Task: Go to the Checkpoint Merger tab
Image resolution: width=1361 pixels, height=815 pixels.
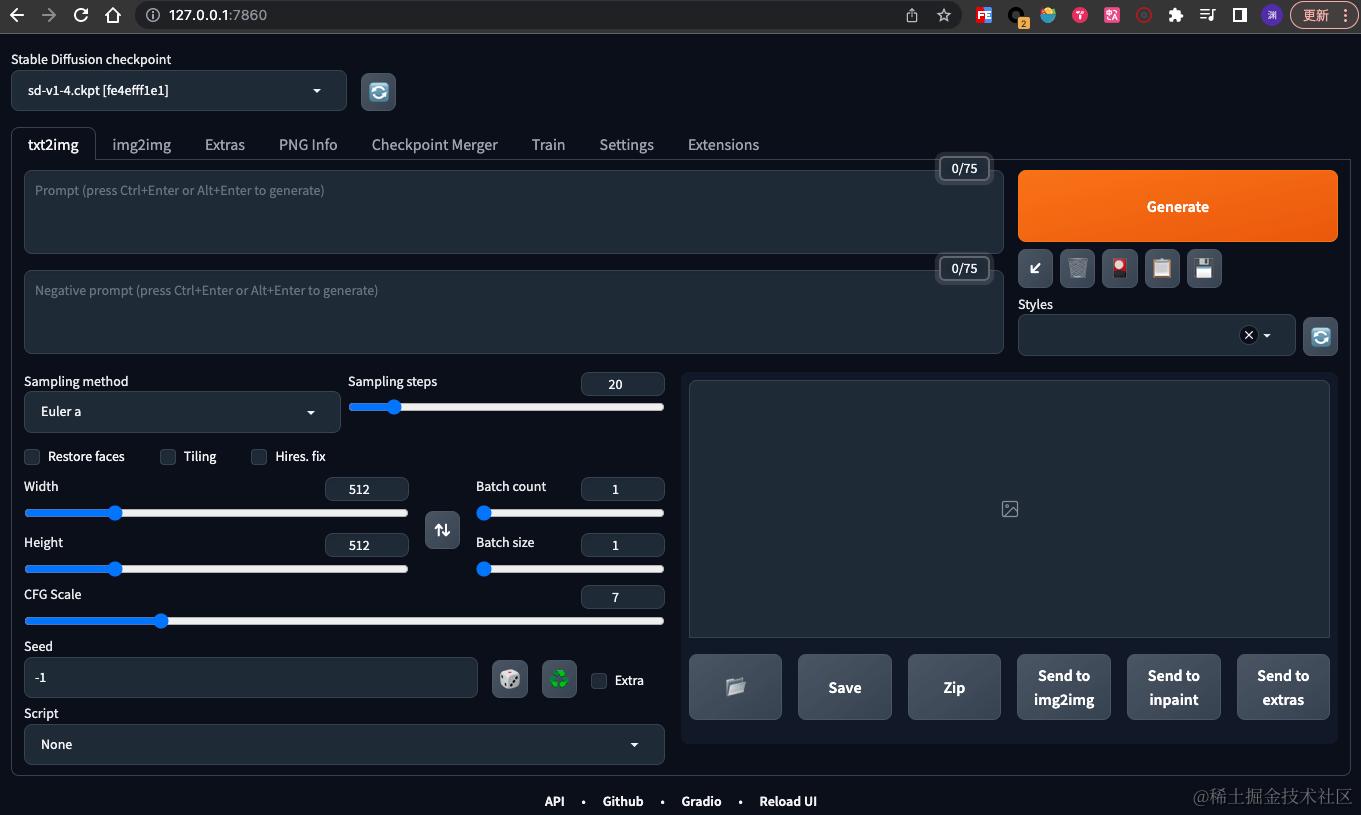Action: click(x=435, y=145)
